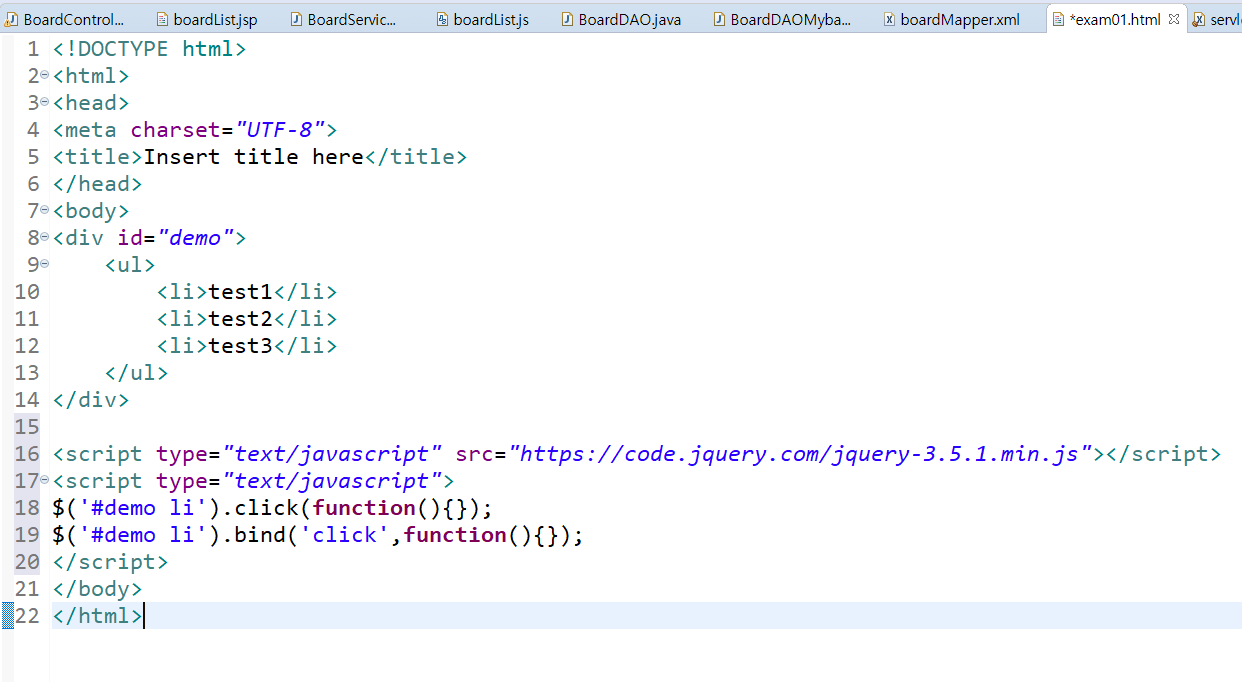This screenshot has height=682, width=1242.
Task: Close the exam01.html editor tab
Action: 1174,19
